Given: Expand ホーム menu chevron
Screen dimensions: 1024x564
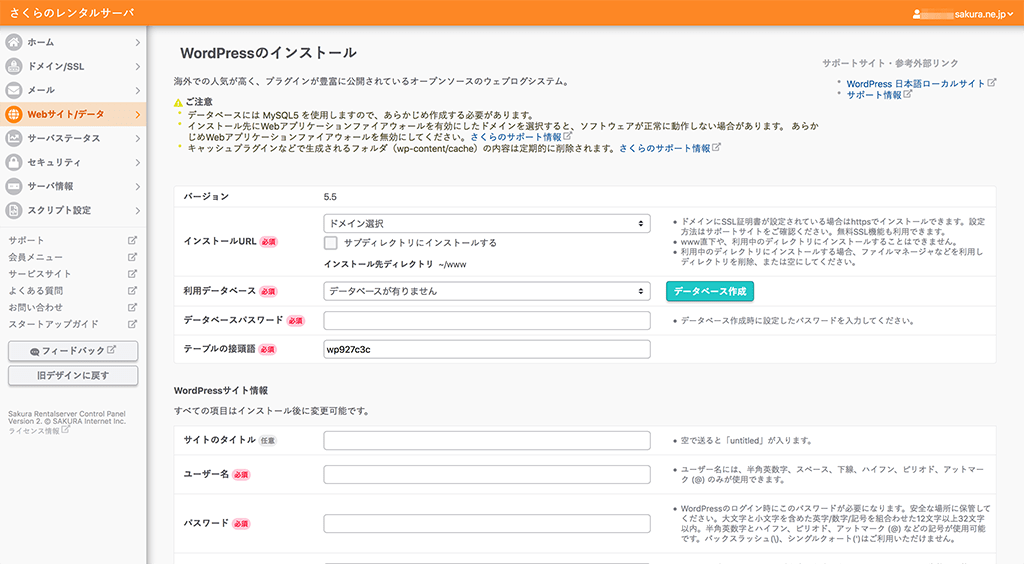Looking at the screenshot, I should click(138, 42).
